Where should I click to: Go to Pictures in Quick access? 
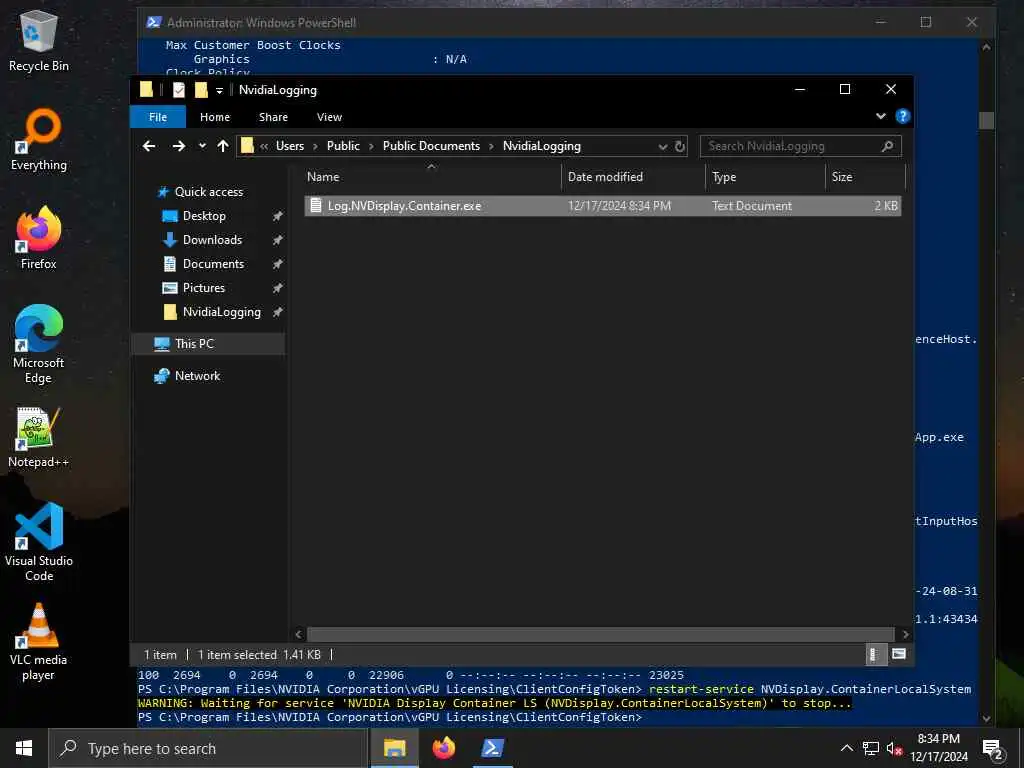point(203,288)
